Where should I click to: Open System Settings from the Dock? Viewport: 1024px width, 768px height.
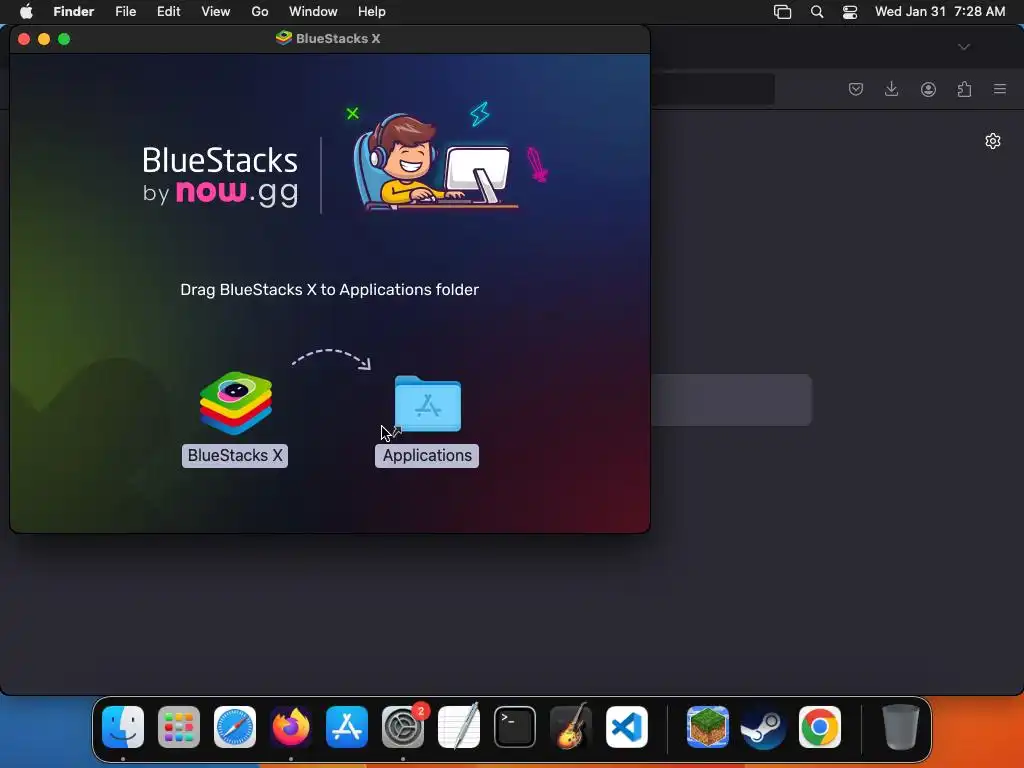[x=403, y=727]
